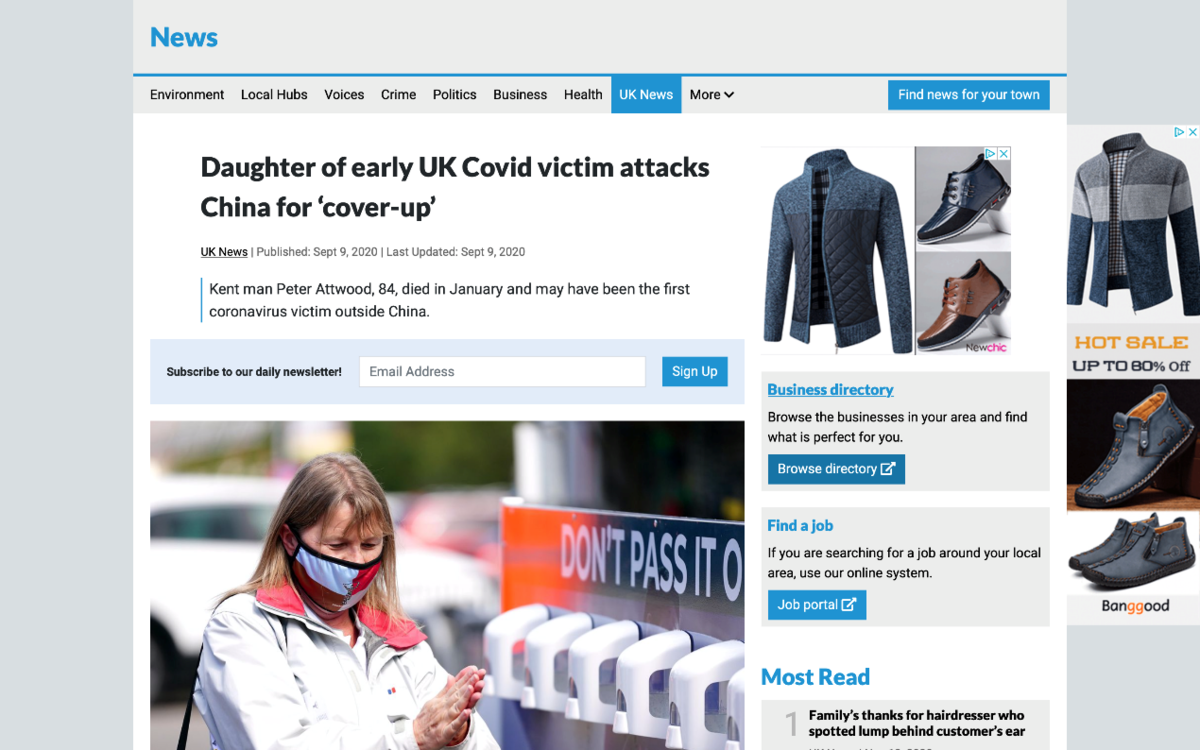Close the Newchic jacket ad
The image size is (1200, 750).
click(x=1004, y=154)
